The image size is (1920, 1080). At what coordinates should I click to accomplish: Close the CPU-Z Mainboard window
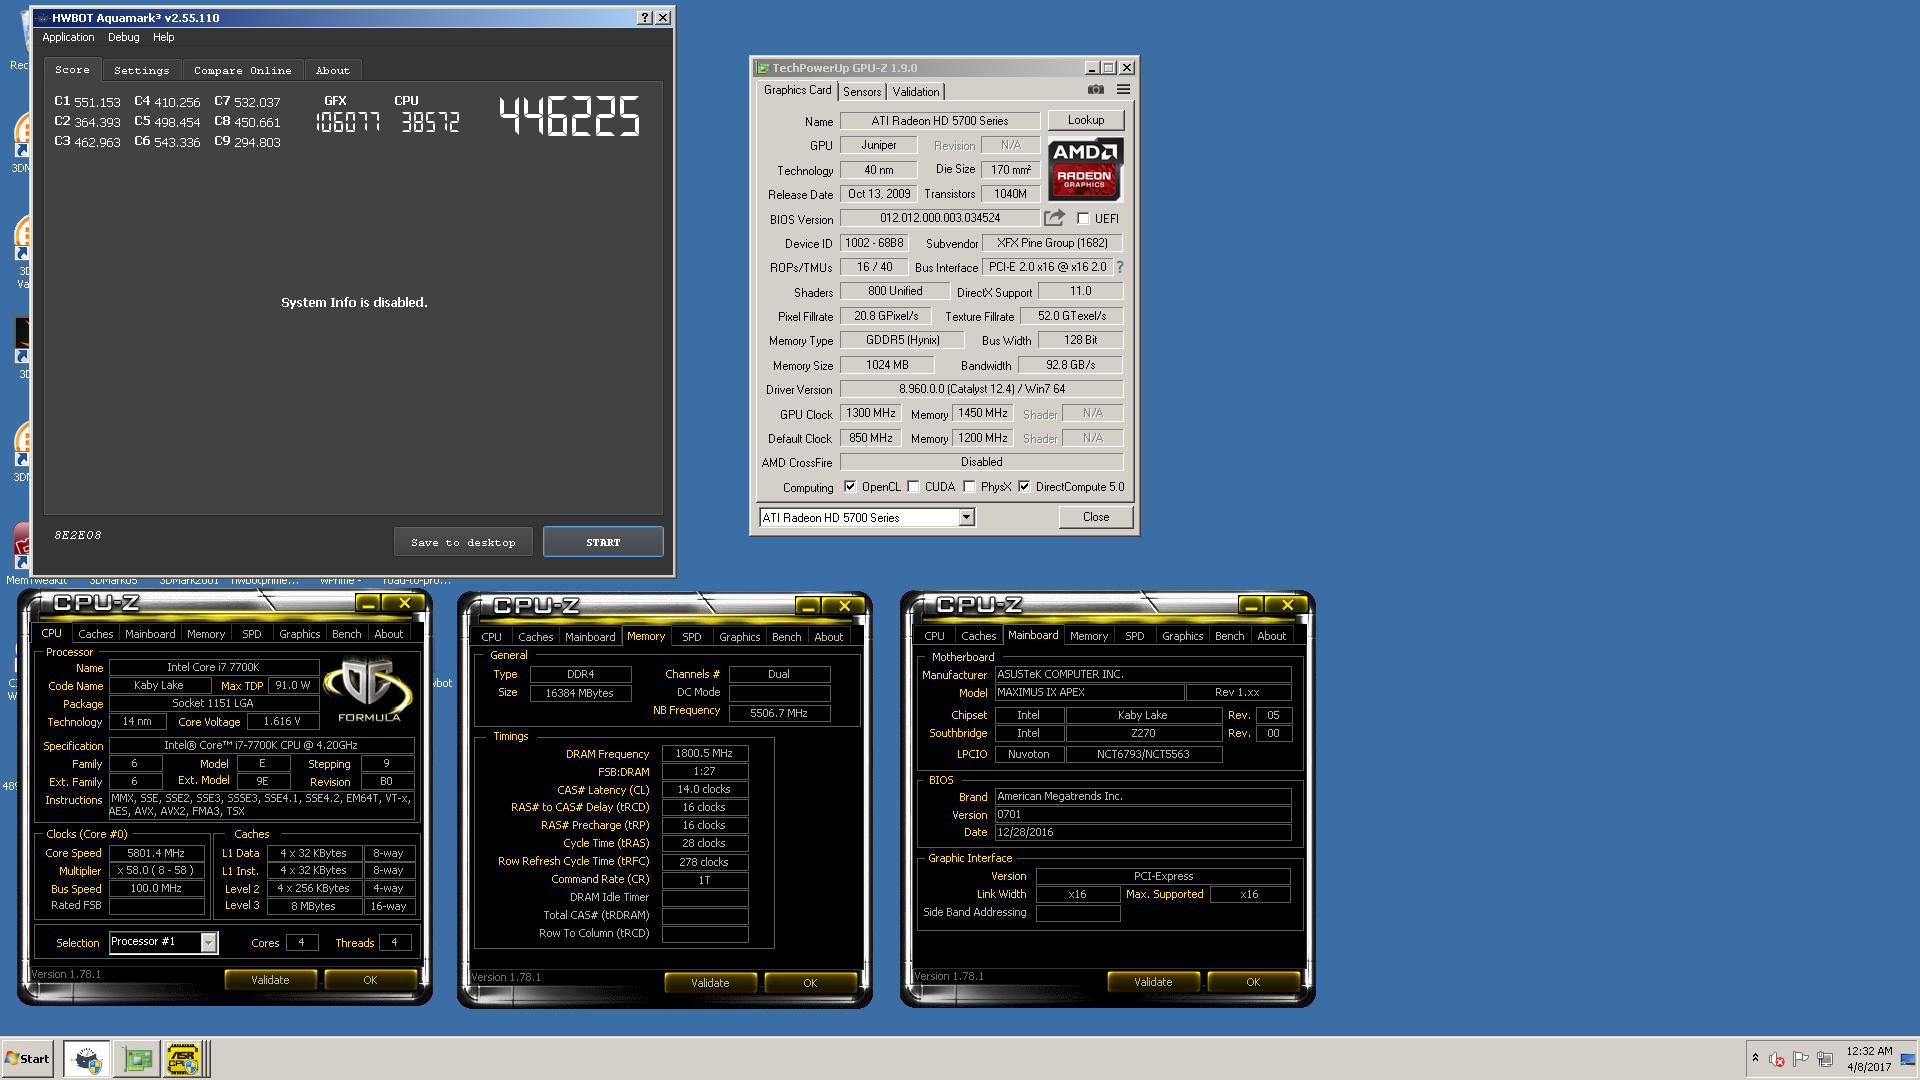point(1288,605)
